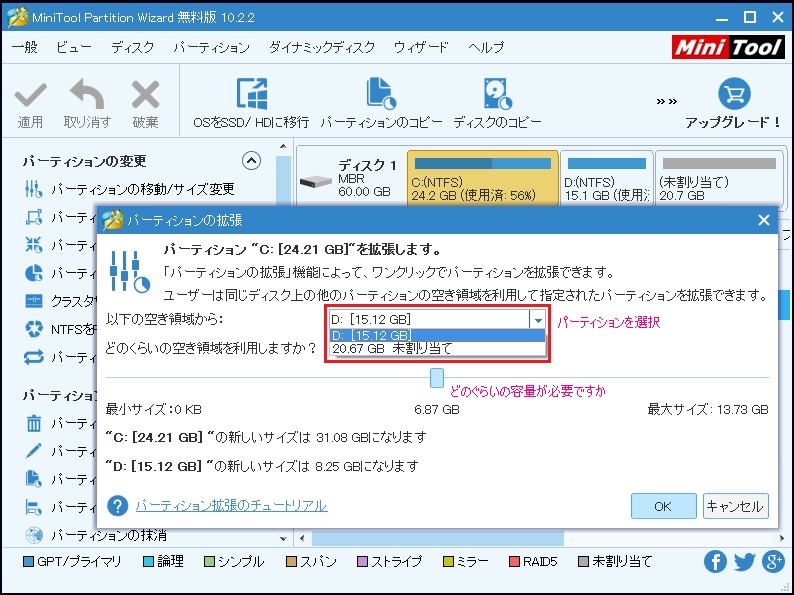This screenshot has width=794, height=595.
Task: Click the dropdown arrow of free-space combo box
Action: click(x=538, y=320)
